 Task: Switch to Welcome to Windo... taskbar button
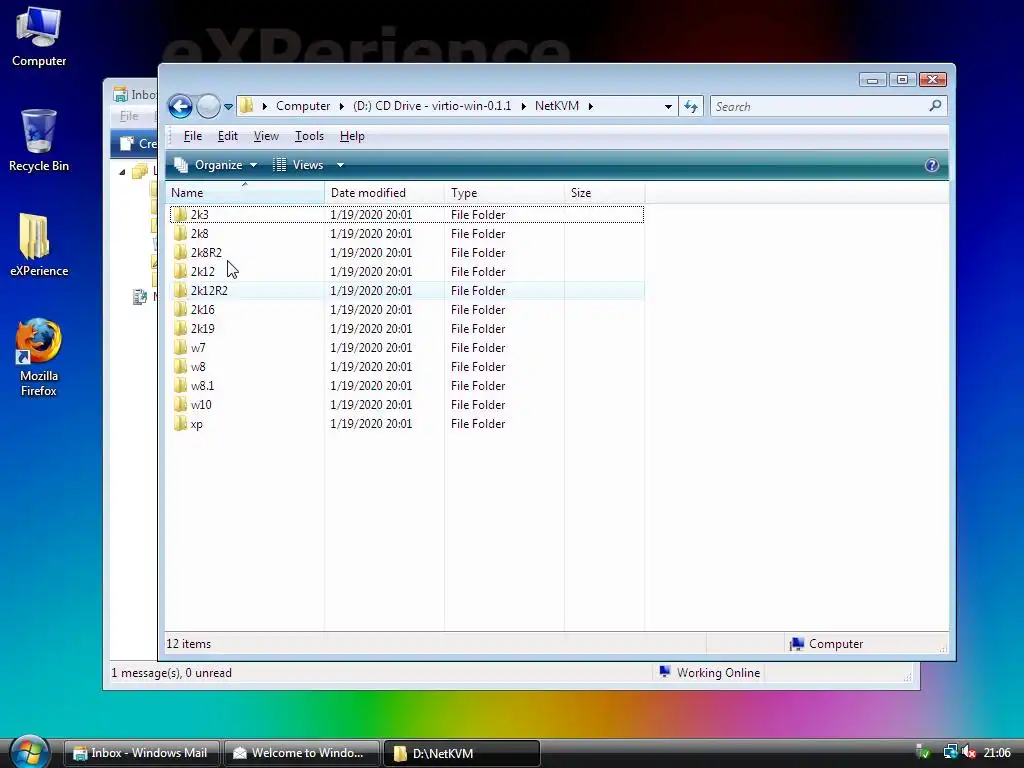(x=301, y=753)
